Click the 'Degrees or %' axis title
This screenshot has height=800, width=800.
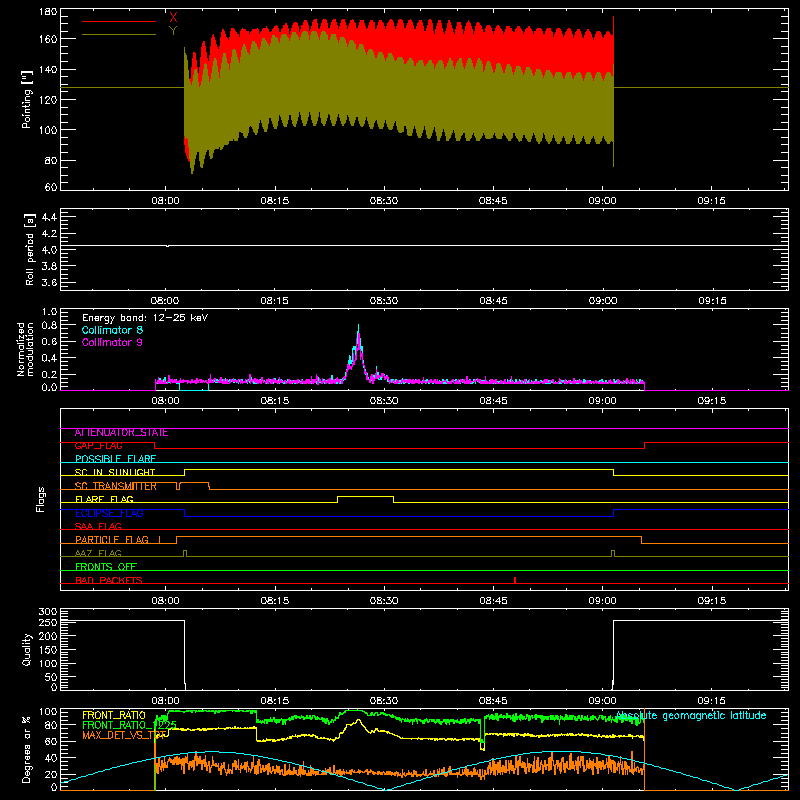pos(27,750)
